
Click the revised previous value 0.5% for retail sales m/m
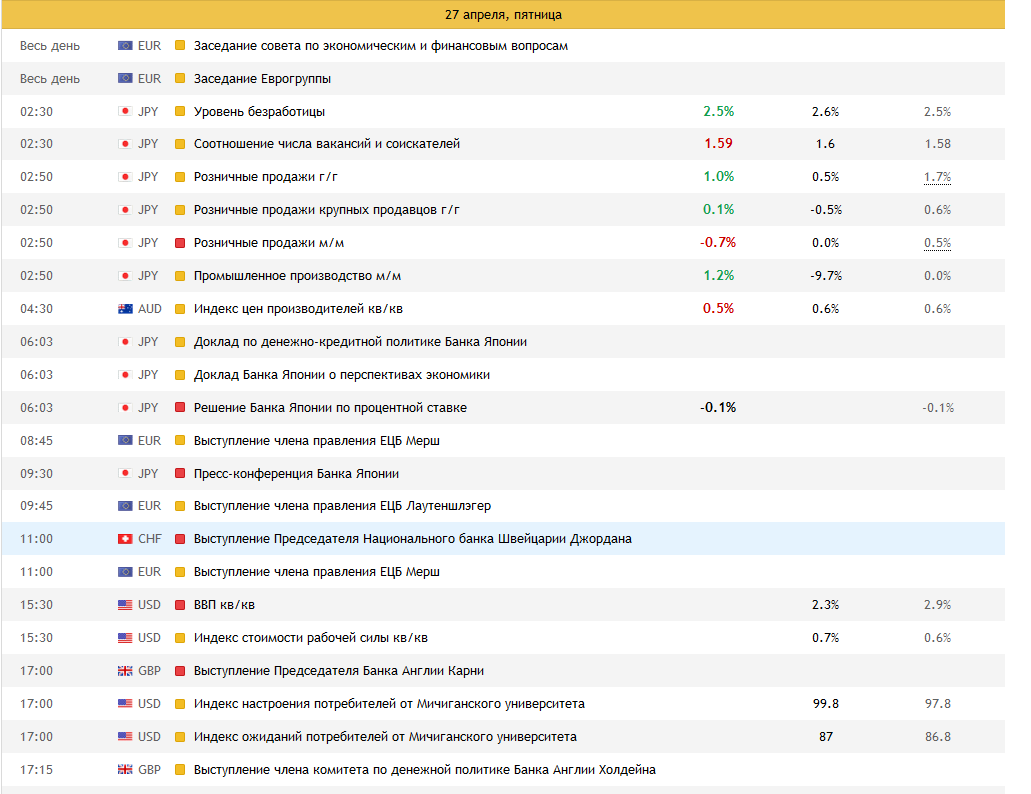coord(938,243)
